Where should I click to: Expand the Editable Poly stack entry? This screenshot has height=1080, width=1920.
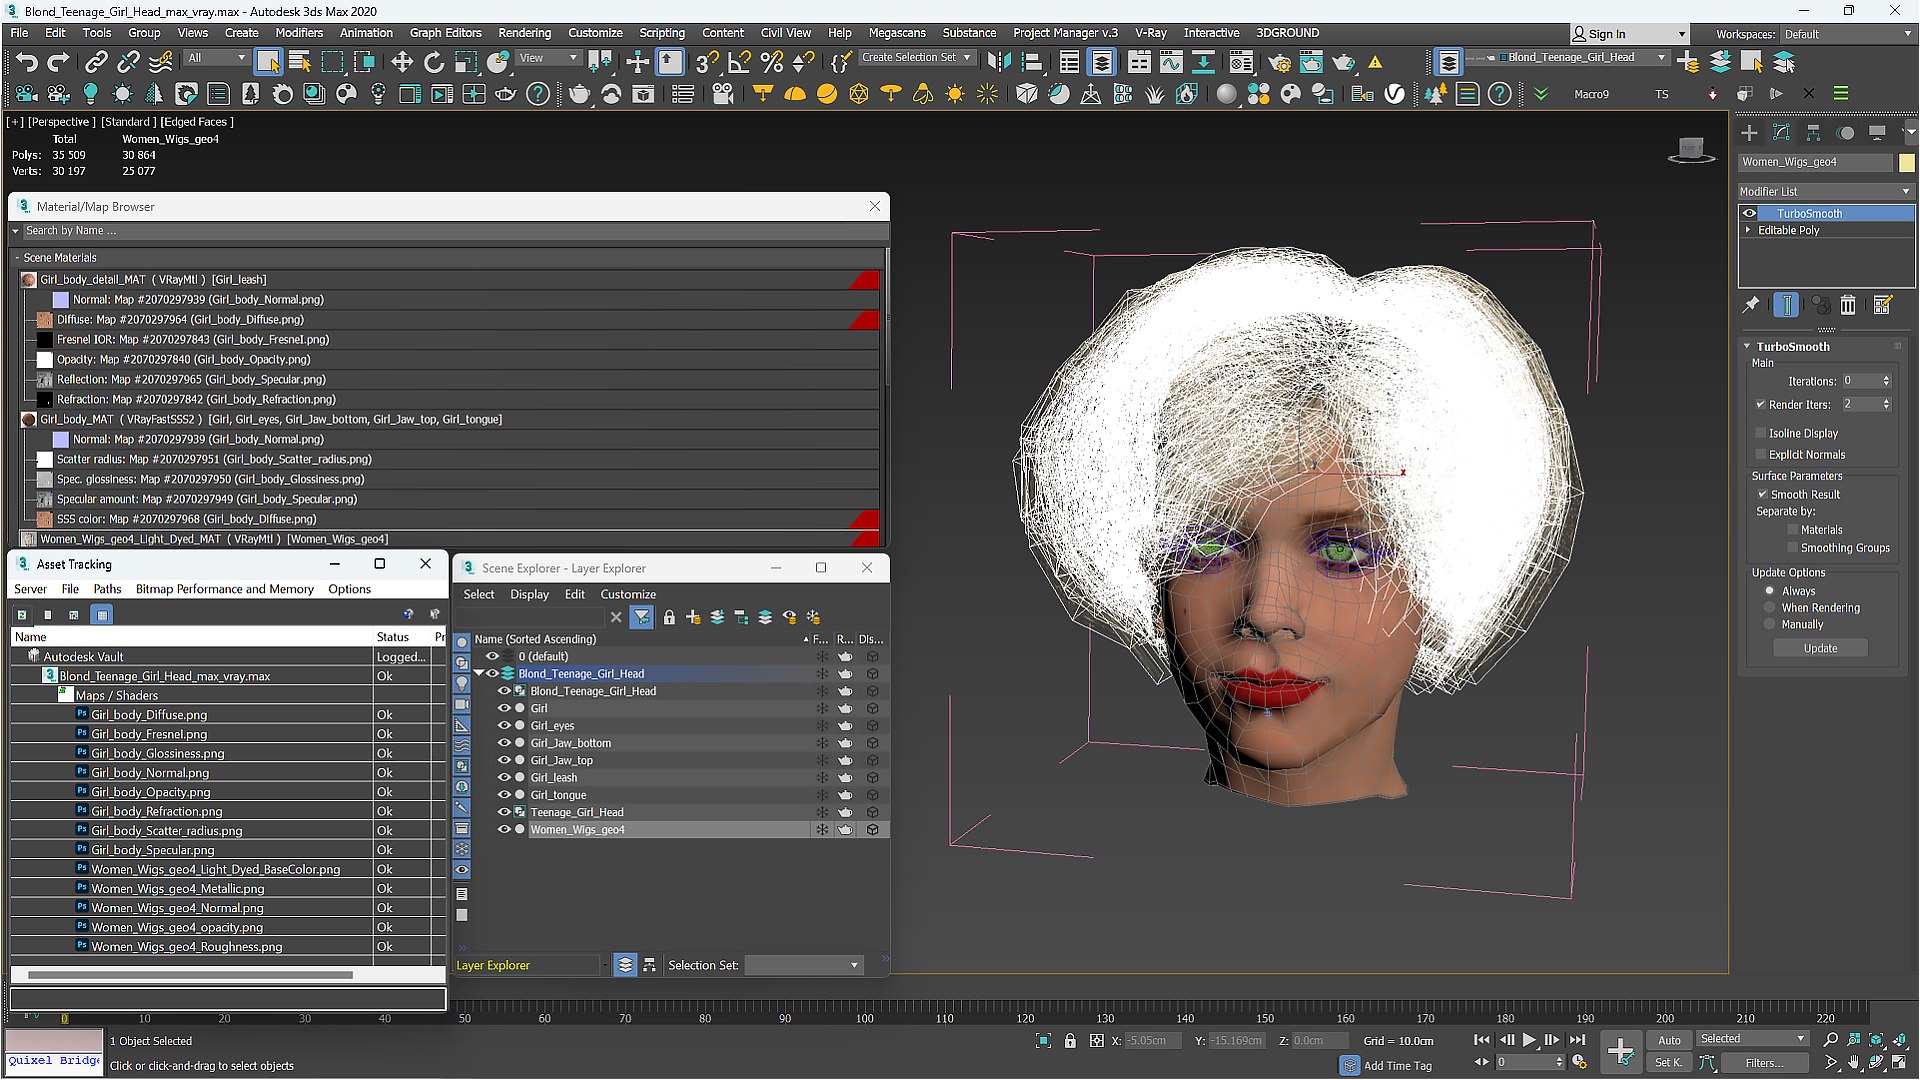[1748, 230]
